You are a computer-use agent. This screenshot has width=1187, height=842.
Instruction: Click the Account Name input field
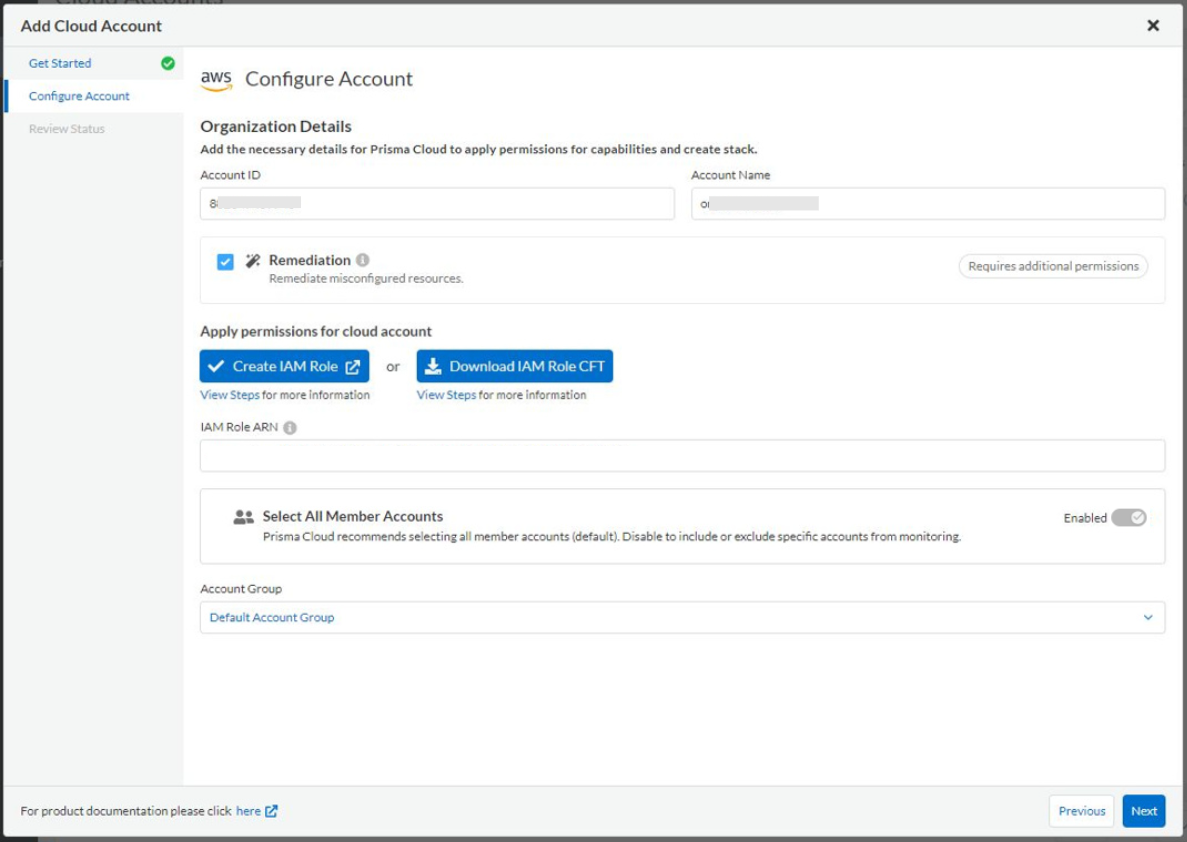[x=927, y=204]
